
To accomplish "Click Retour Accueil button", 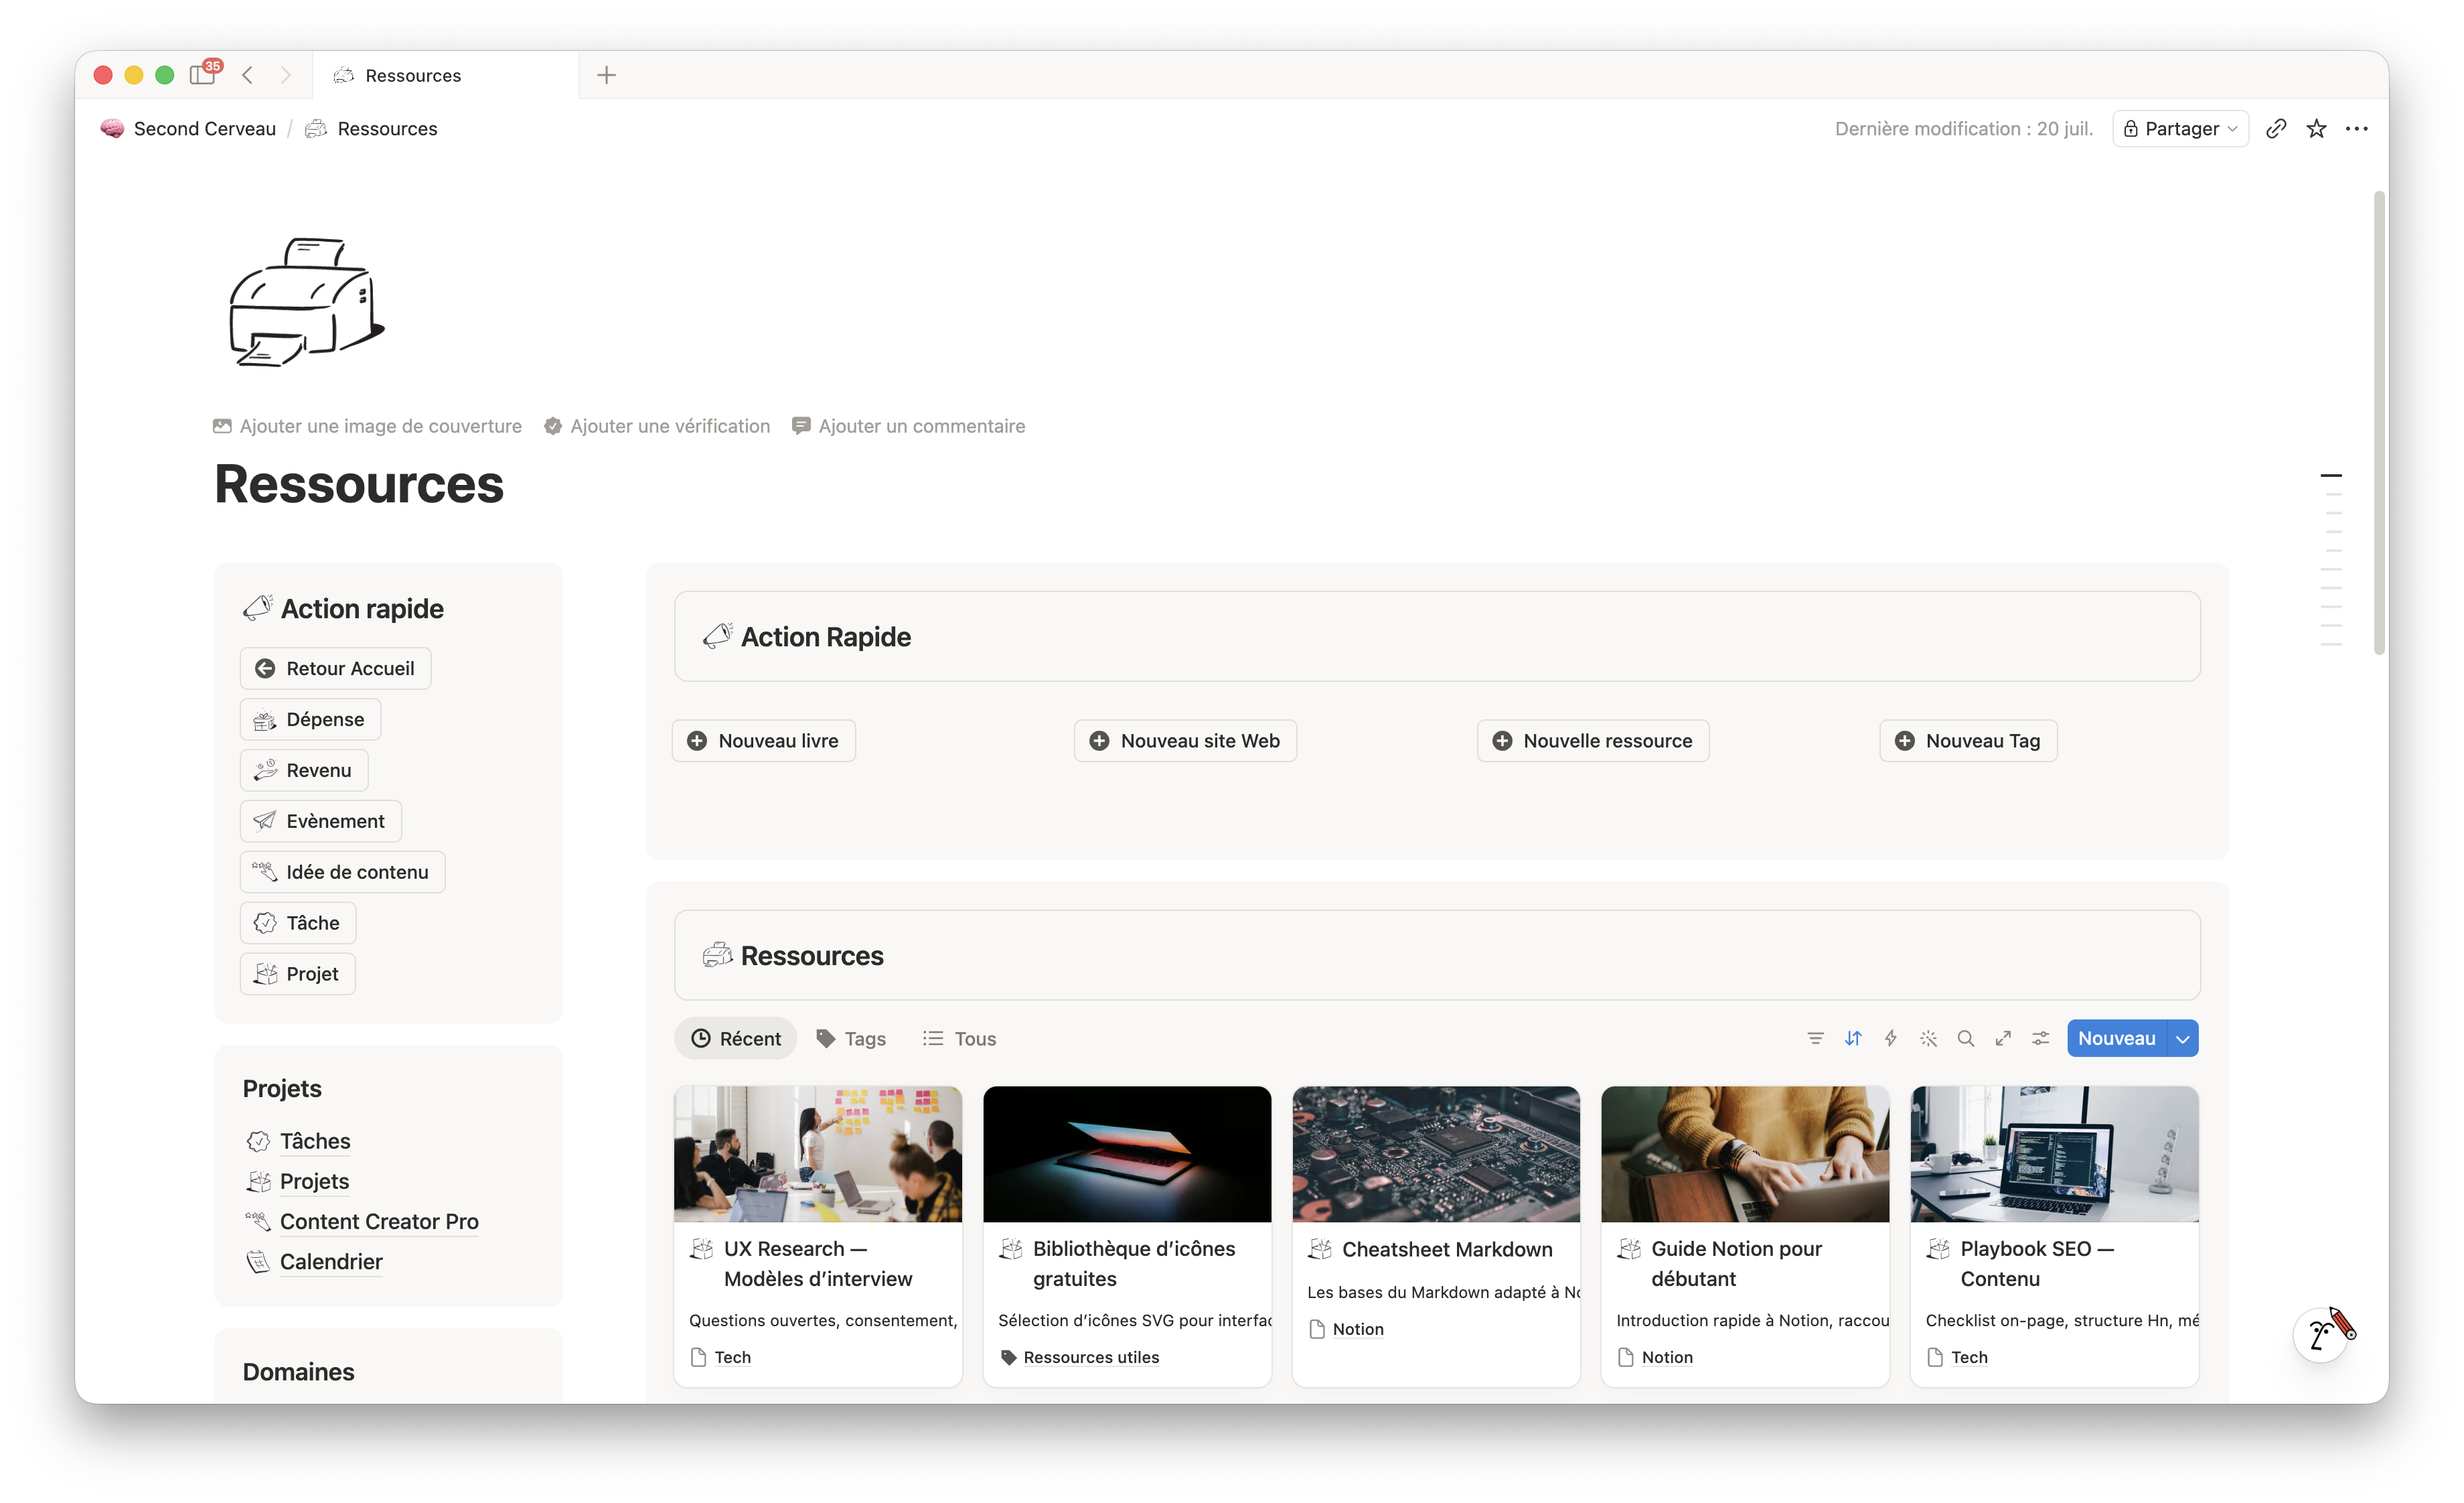I will pos(335,668).
